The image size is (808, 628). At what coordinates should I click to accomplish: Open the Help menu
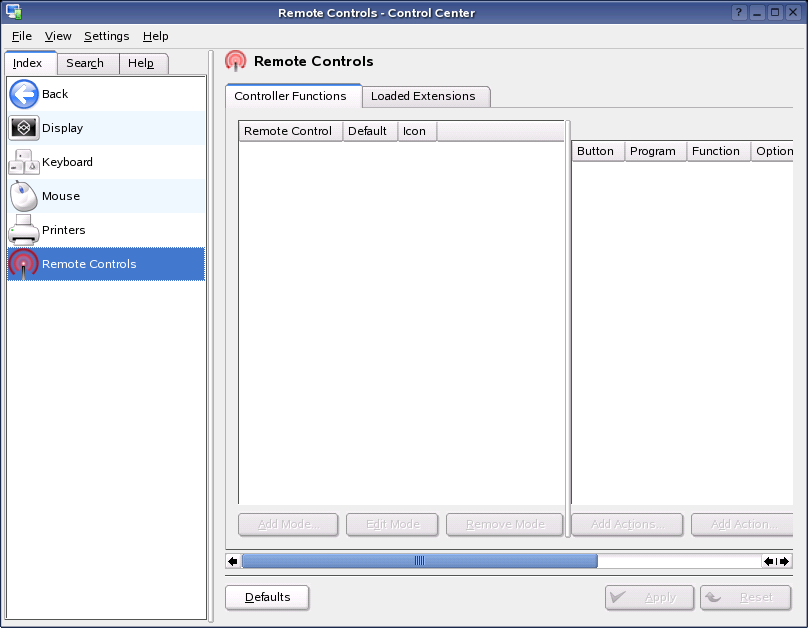156,36
